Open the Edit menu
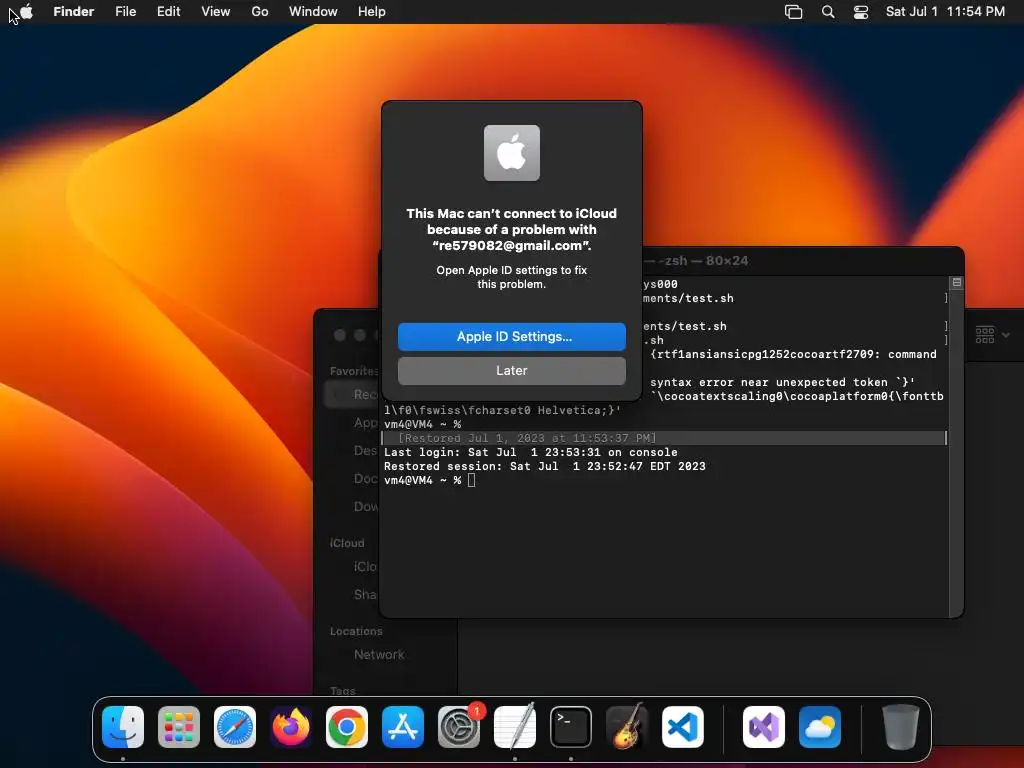 (168, 12)
